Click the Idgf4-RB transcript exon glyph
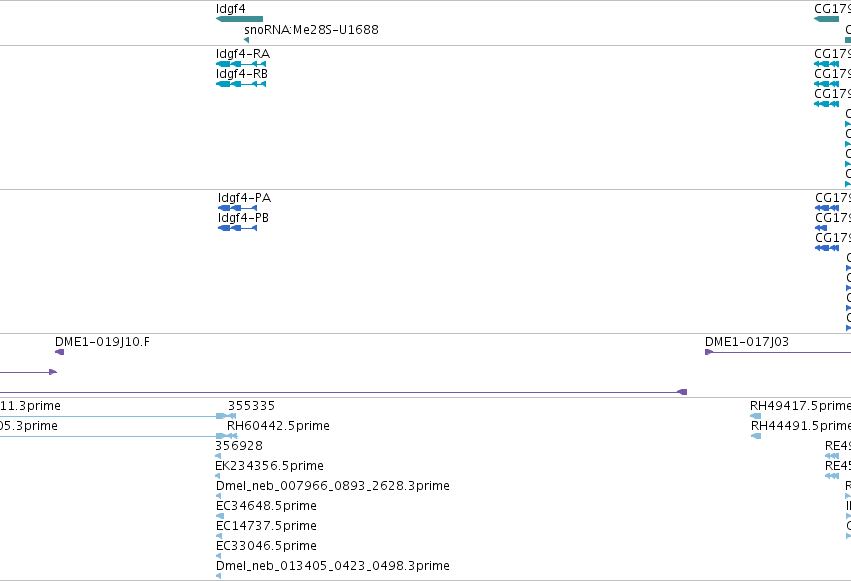This screenshot has width=851, height=581. 241,84
